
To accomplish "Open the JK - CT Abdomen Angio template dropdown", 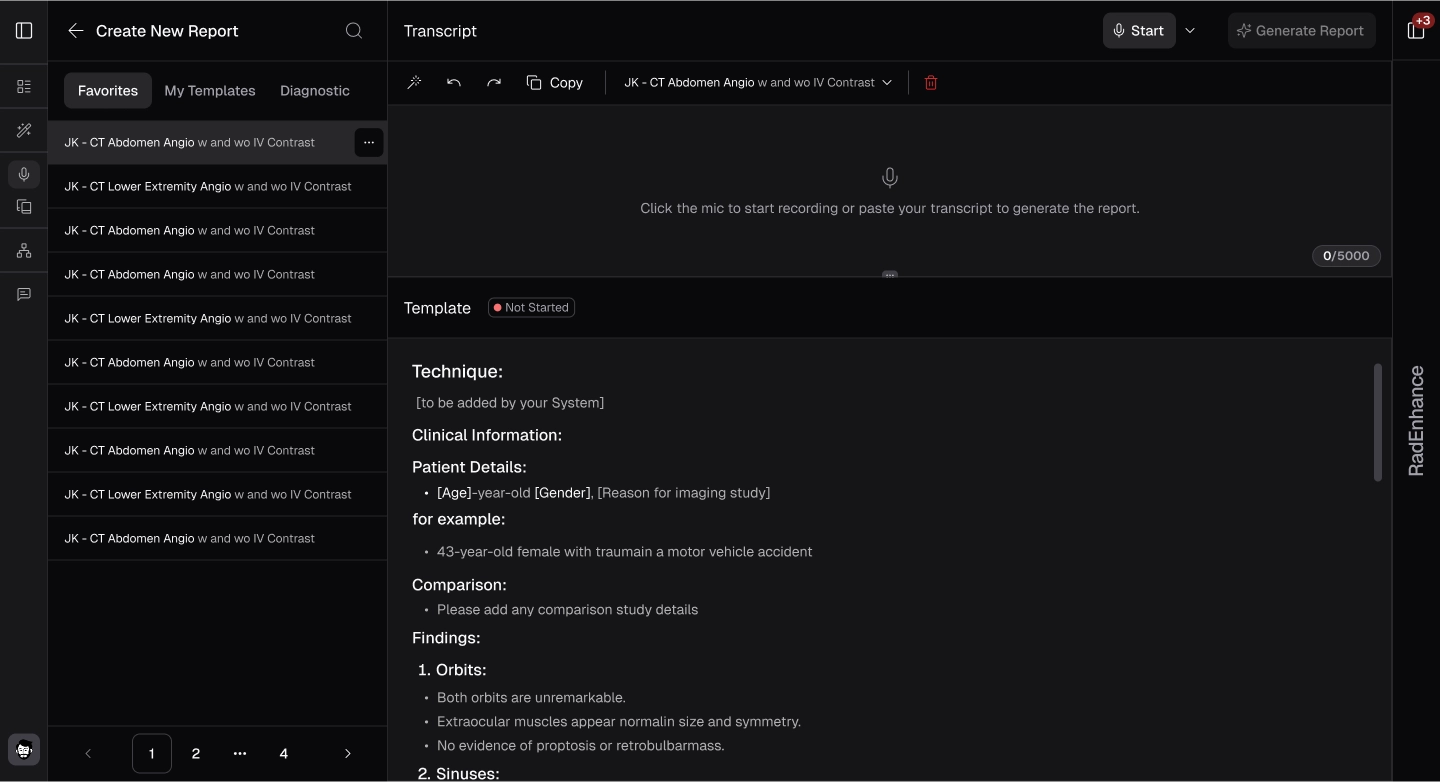I will 758,83.
